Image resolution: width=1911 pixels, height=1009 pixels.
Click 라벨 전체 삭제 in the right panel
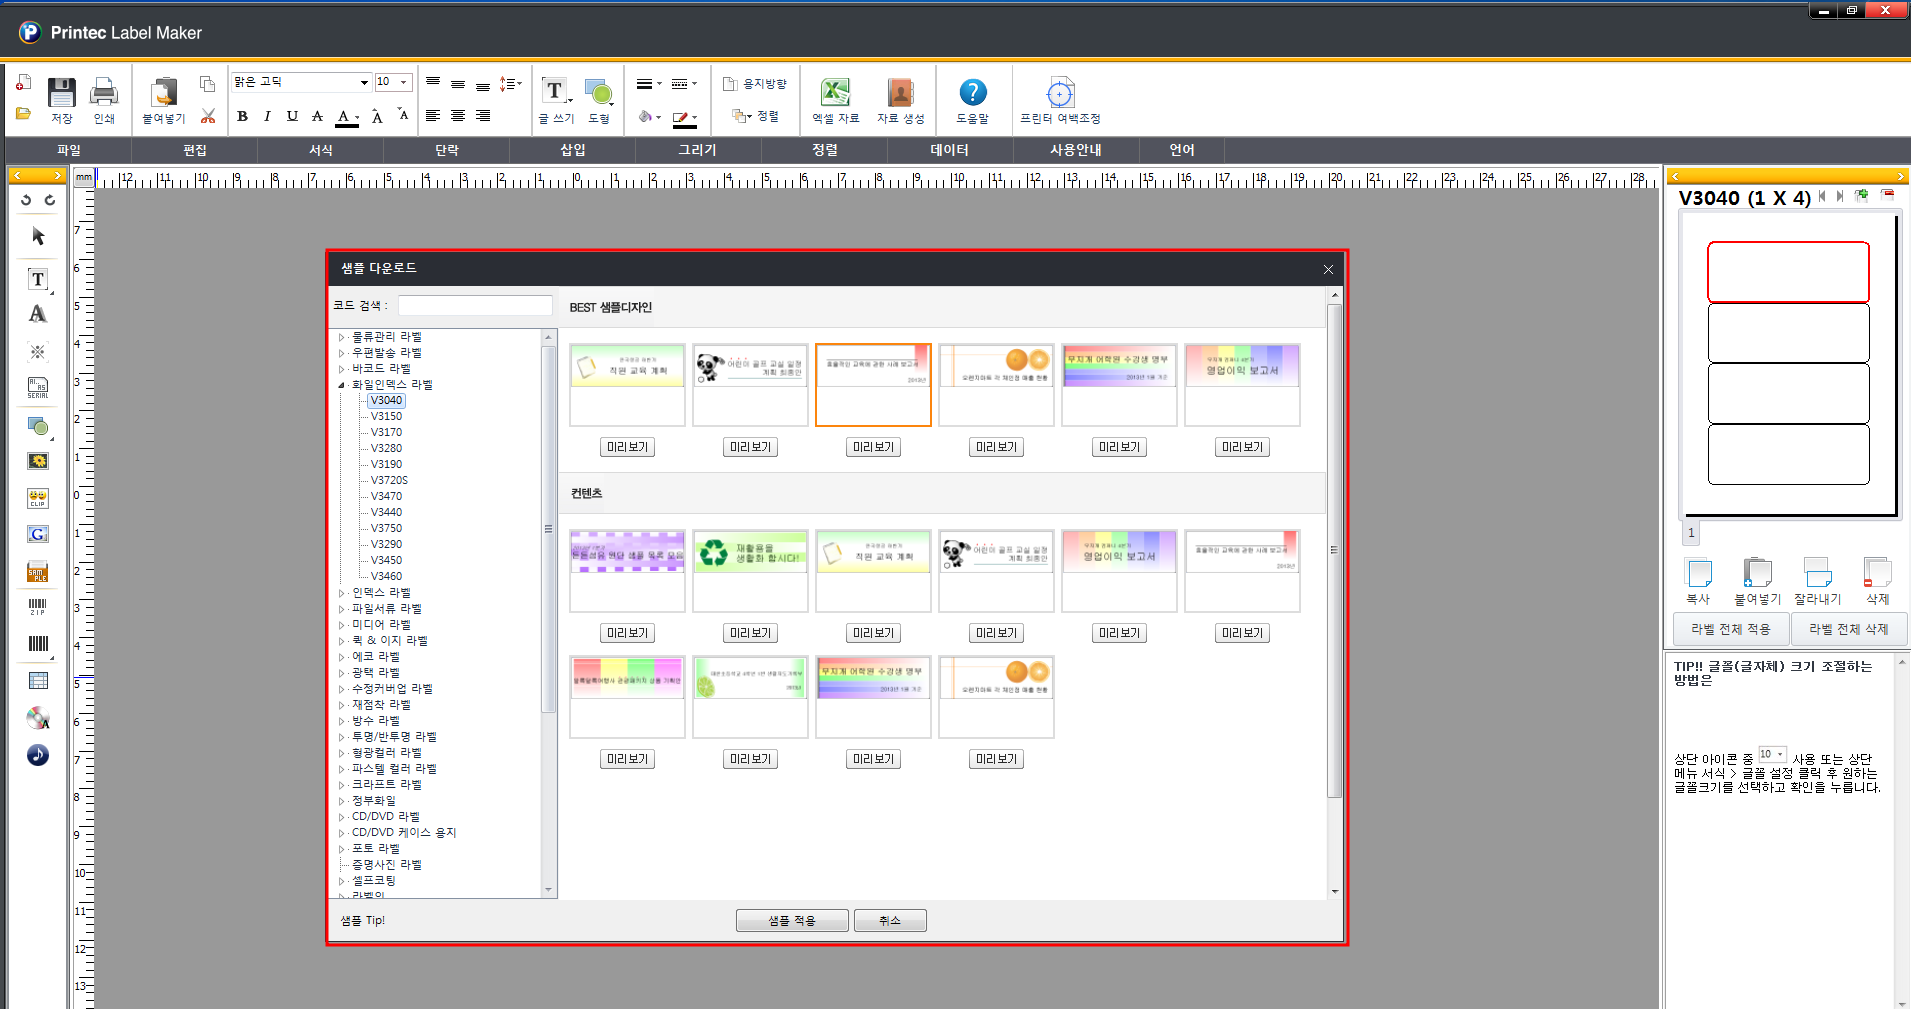coord(1848,629)
